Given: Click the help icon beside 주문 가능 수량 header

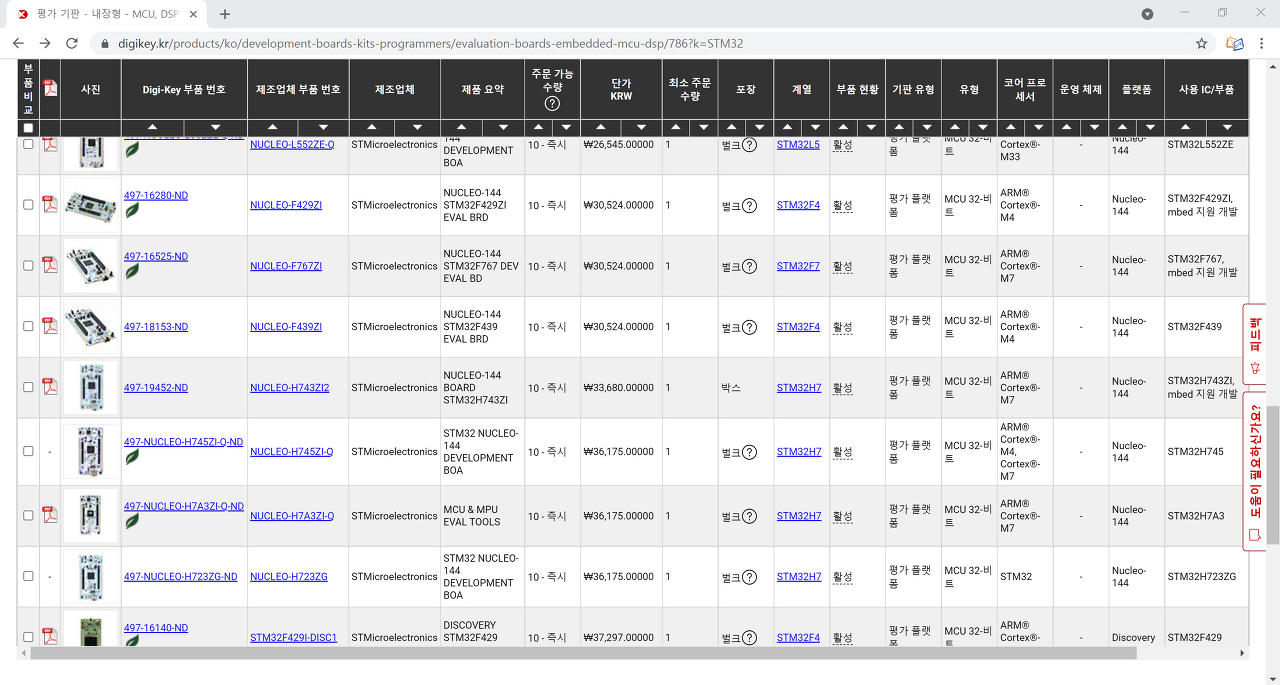Looking at the screenshot, I should click(552, 103).
